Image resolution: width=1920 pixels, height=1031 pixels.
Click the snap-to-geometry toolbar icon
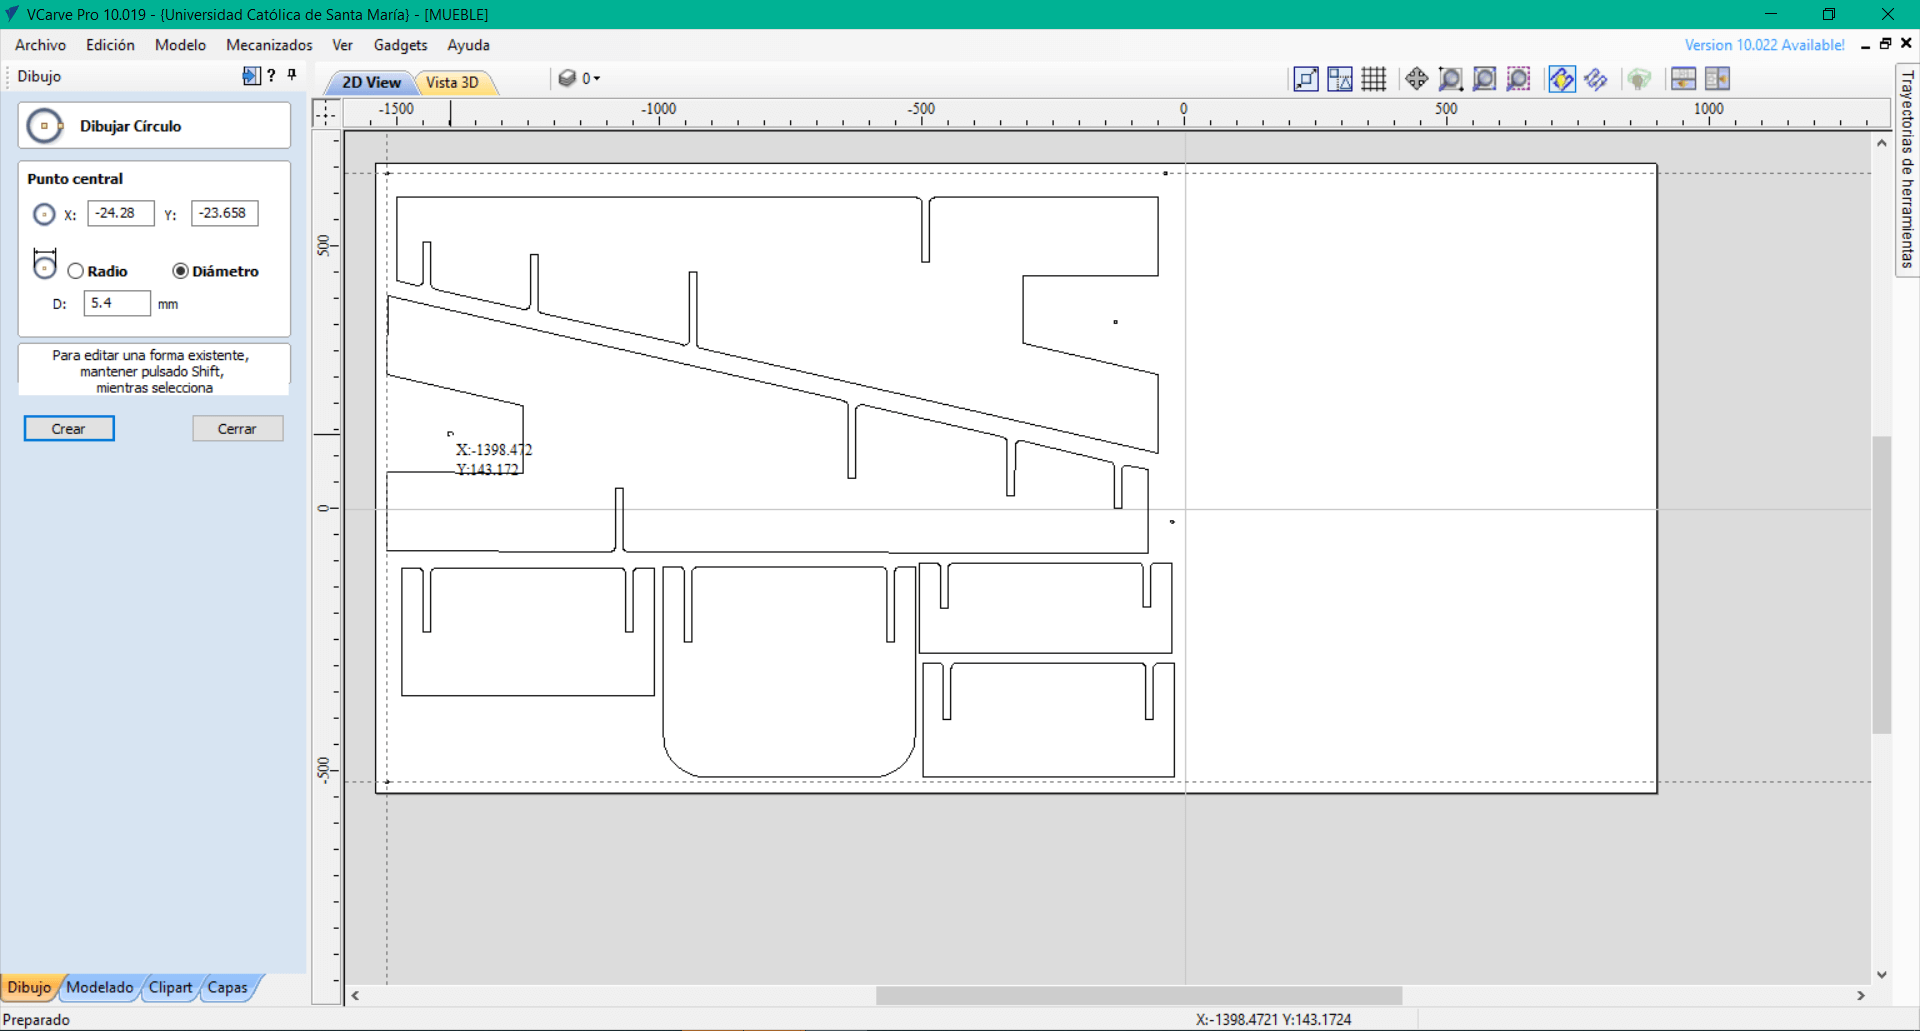(1306, 79)
